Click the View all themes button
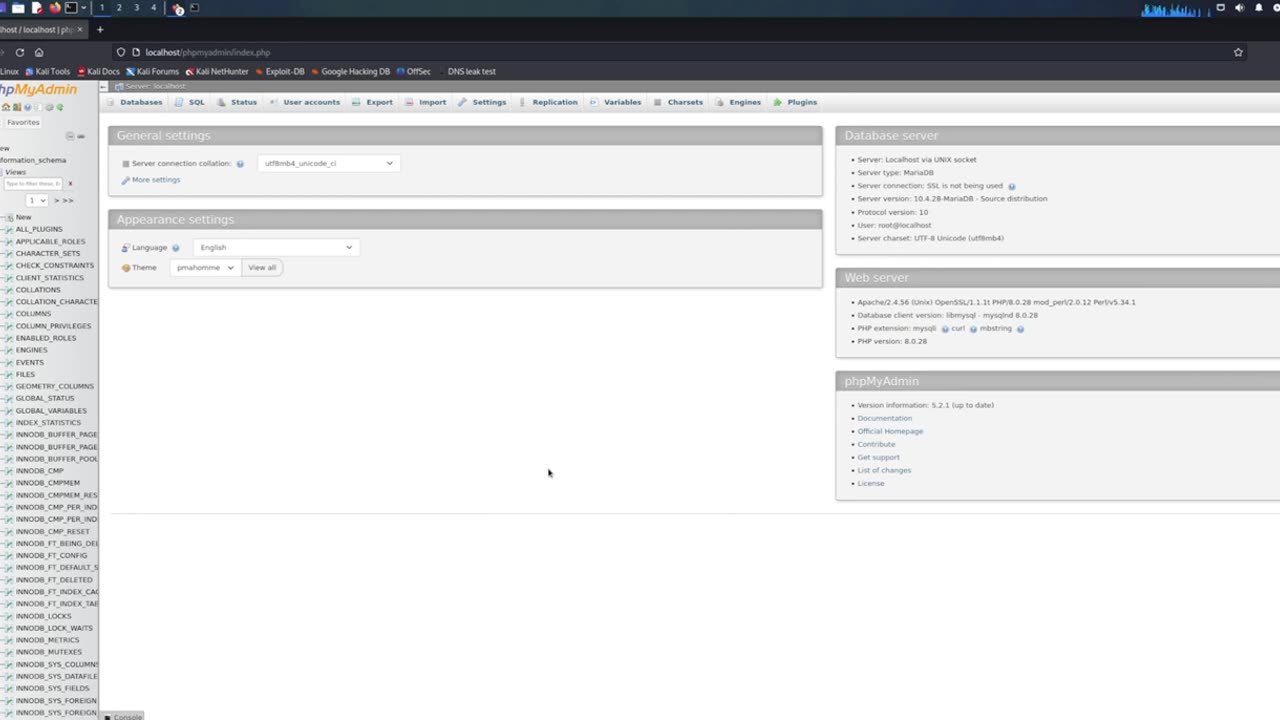Screen dimensions: 1280x720 coord(262,268)
